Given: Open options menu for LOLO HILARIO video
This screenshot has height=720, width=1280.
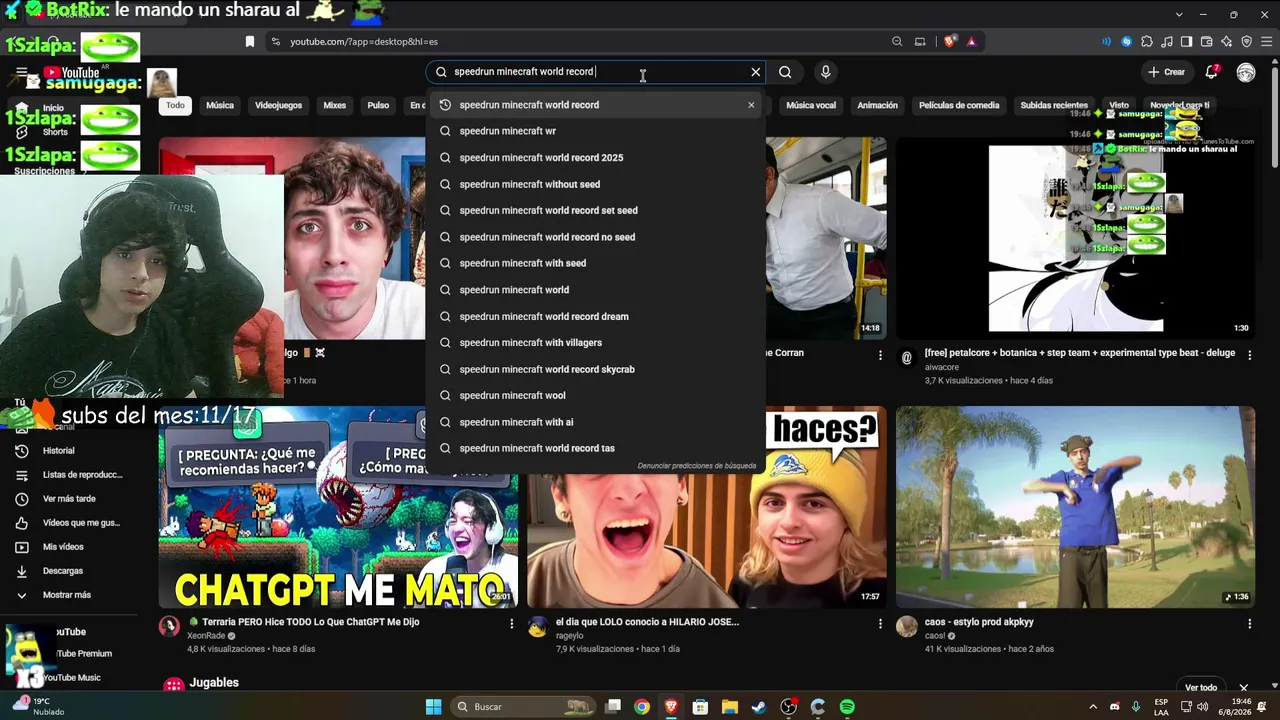Looking at the screenshot, I should [x=880, y=624].
